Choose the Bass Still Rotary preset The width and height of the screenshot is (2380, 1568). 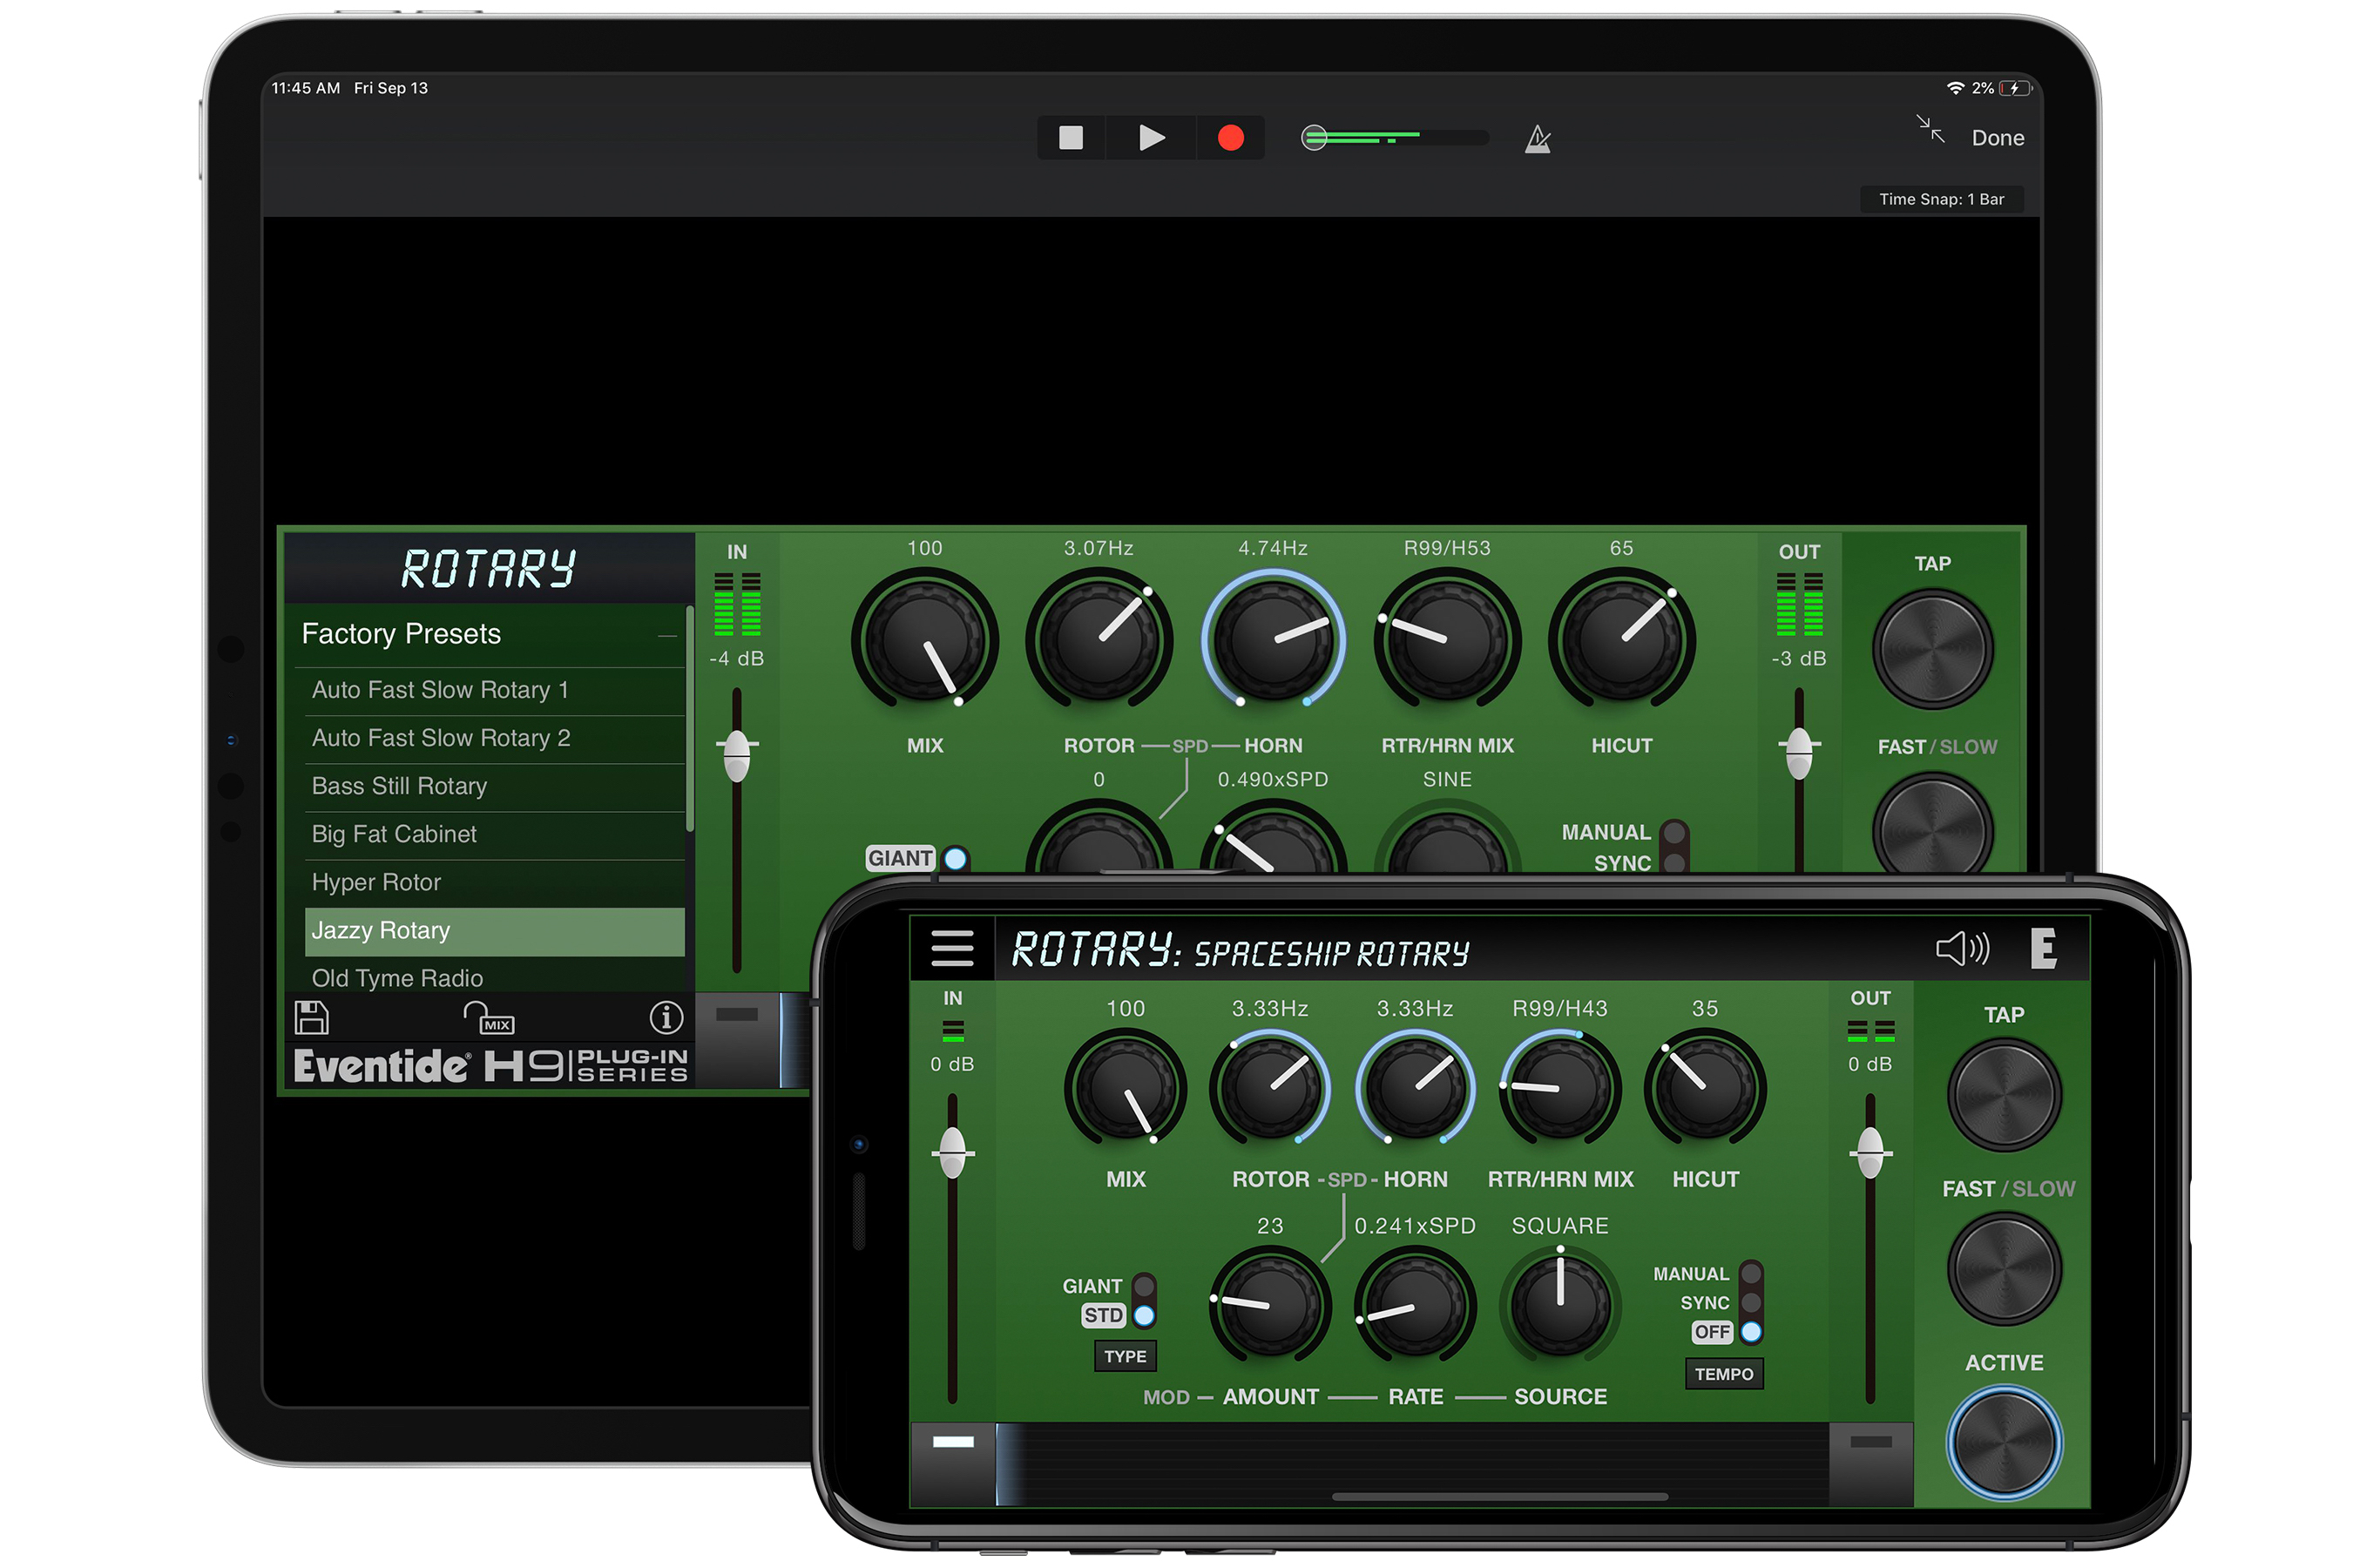[494, 786]
